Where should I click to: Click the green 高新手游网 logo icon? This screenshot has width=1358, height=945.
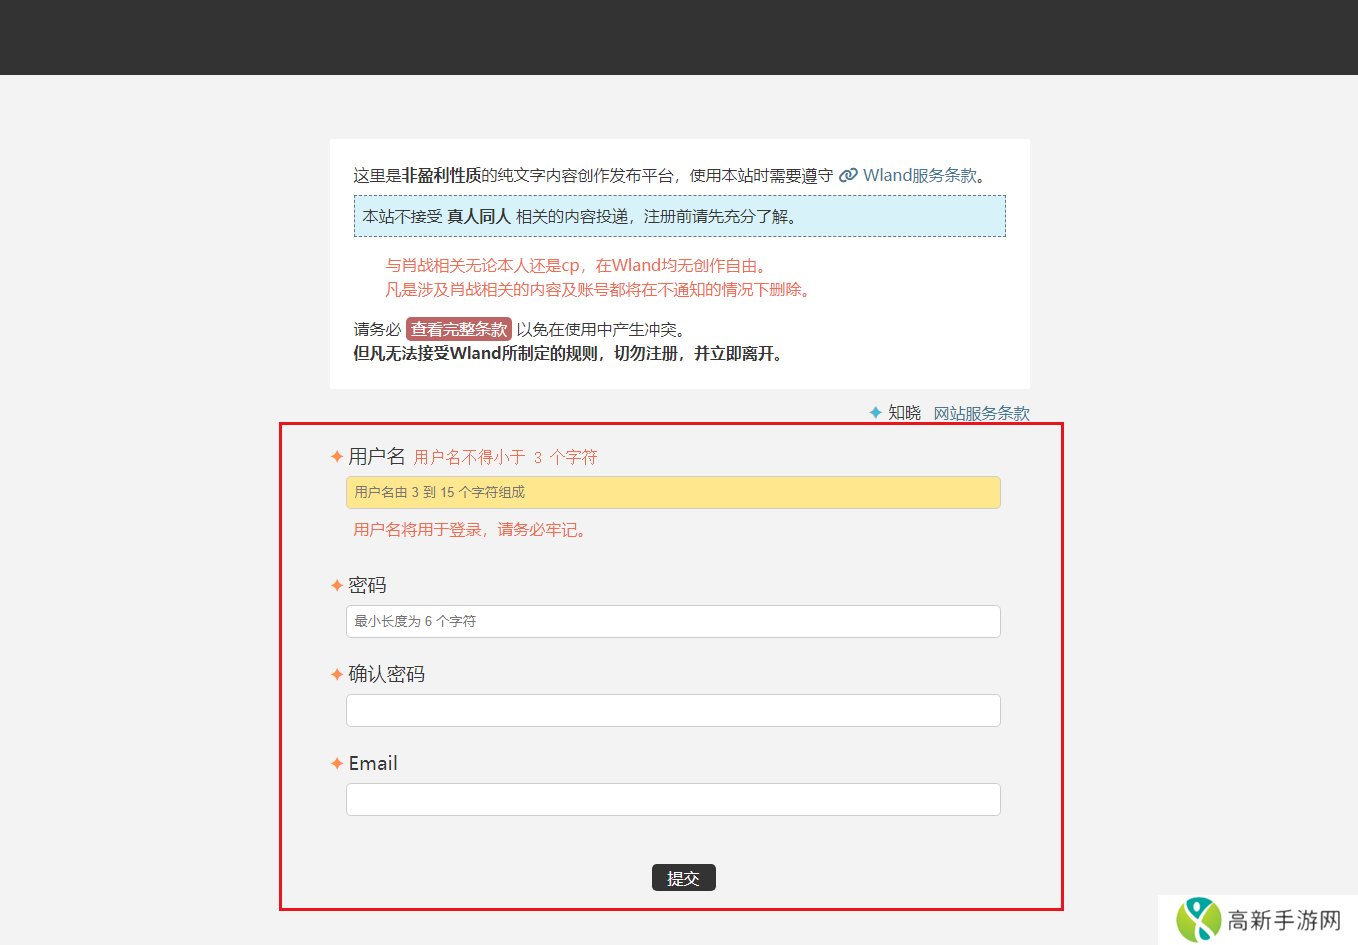1198,920
